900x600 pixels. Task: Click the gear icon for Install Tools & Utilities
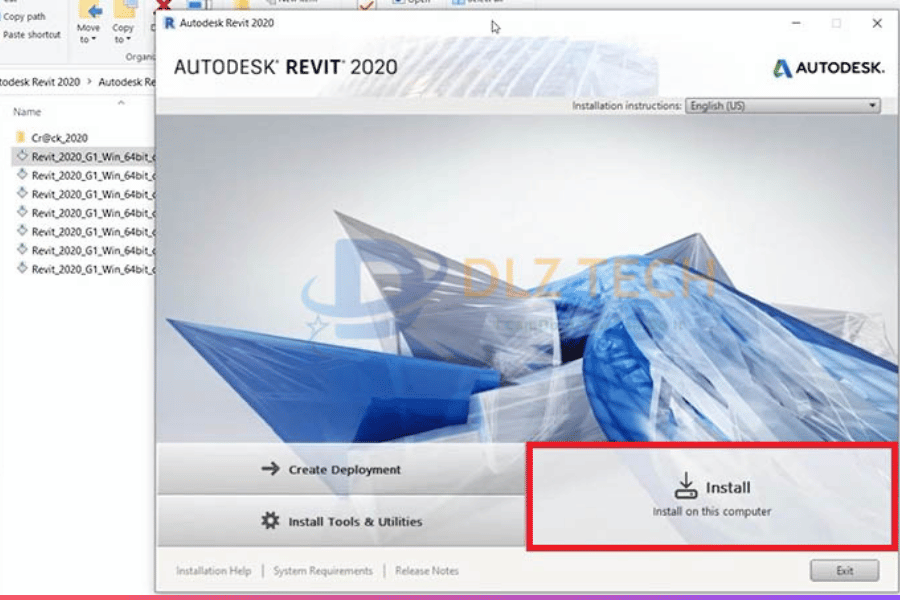270,521
